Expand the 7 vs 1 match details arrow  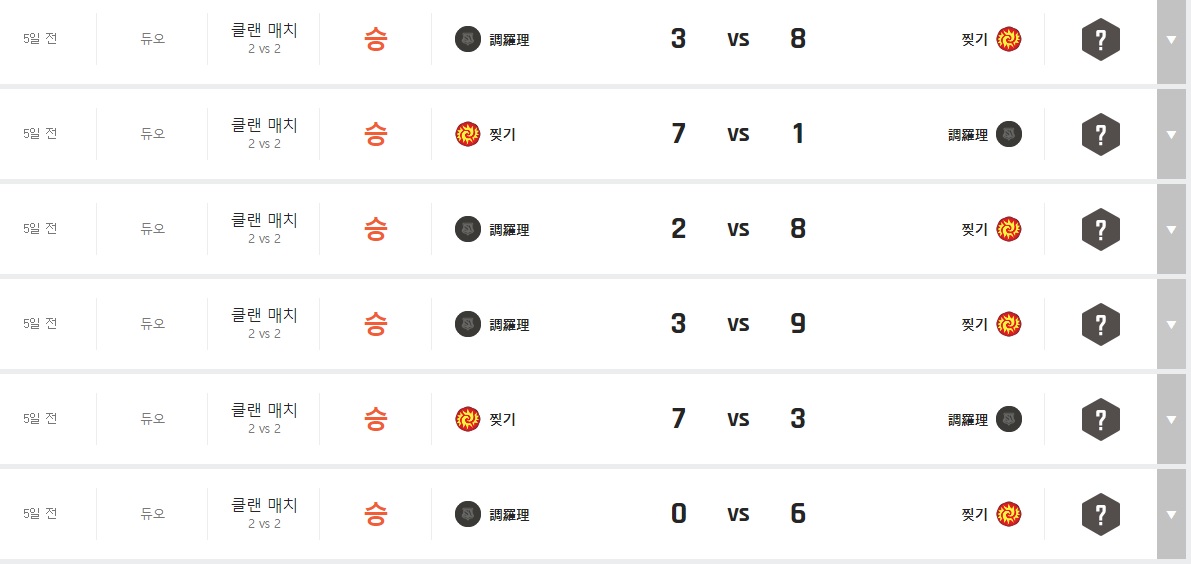[1171, 135]
